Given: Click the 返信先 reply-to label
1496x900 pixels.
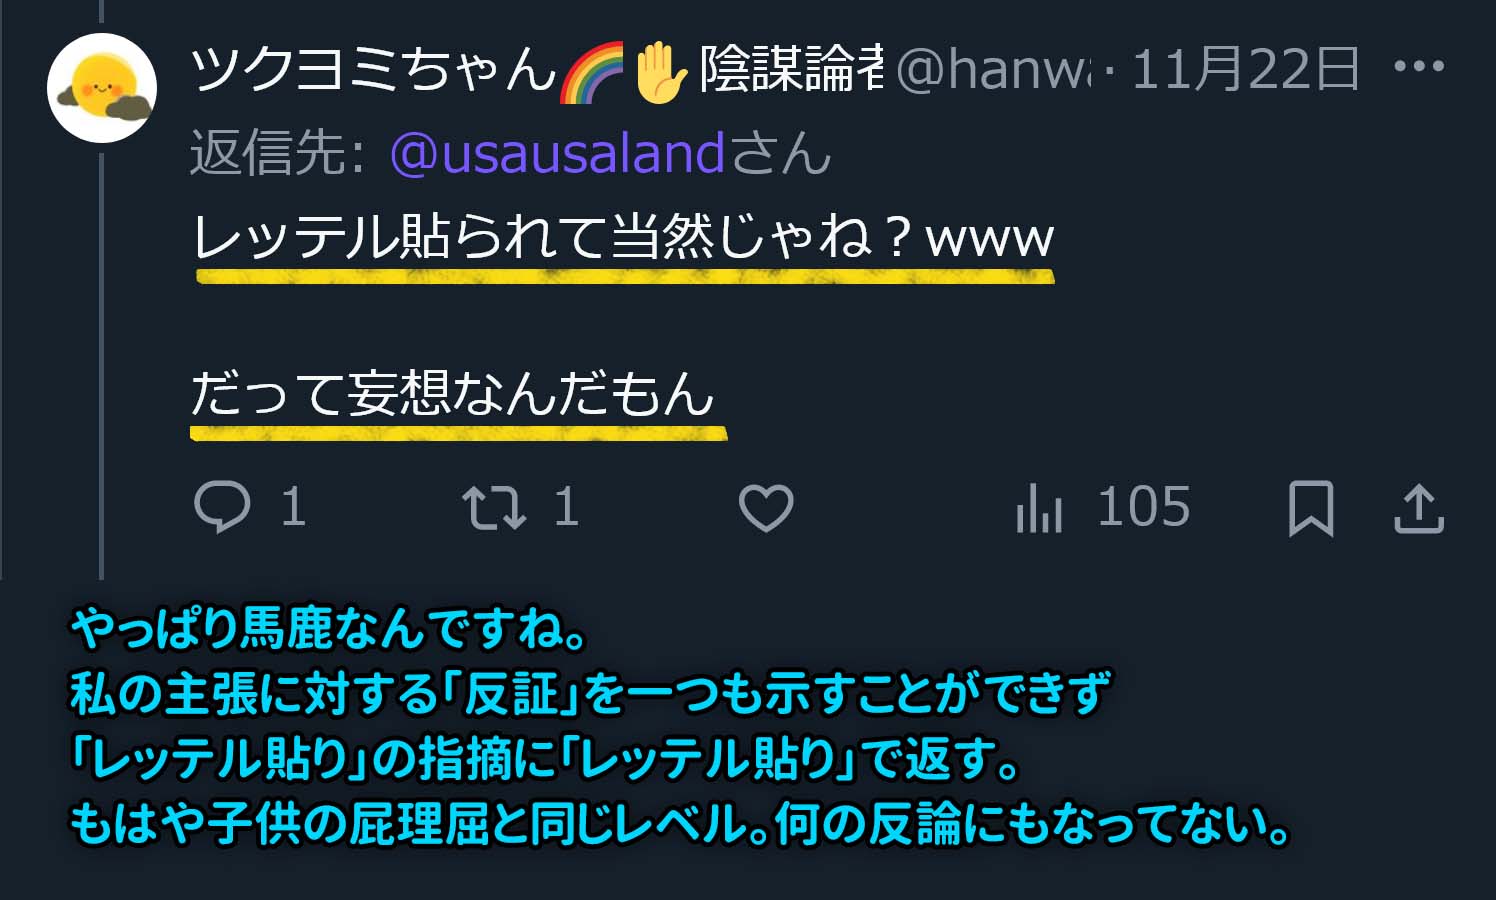Looking at the screenshot, I should coord(278,153).
